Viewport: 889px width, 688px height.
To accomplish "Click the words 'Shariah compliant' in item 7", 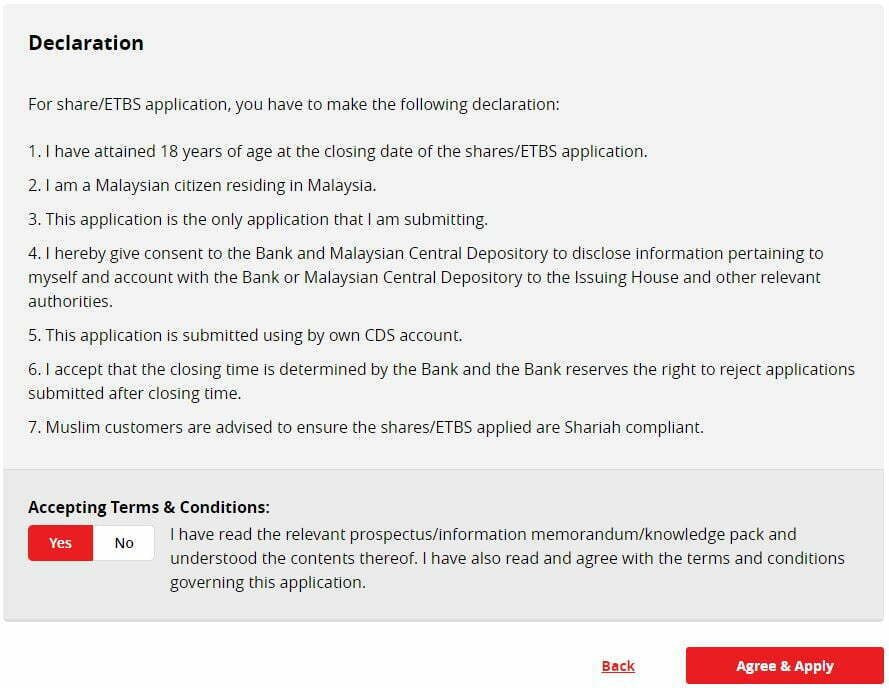I will coord(634,427).
